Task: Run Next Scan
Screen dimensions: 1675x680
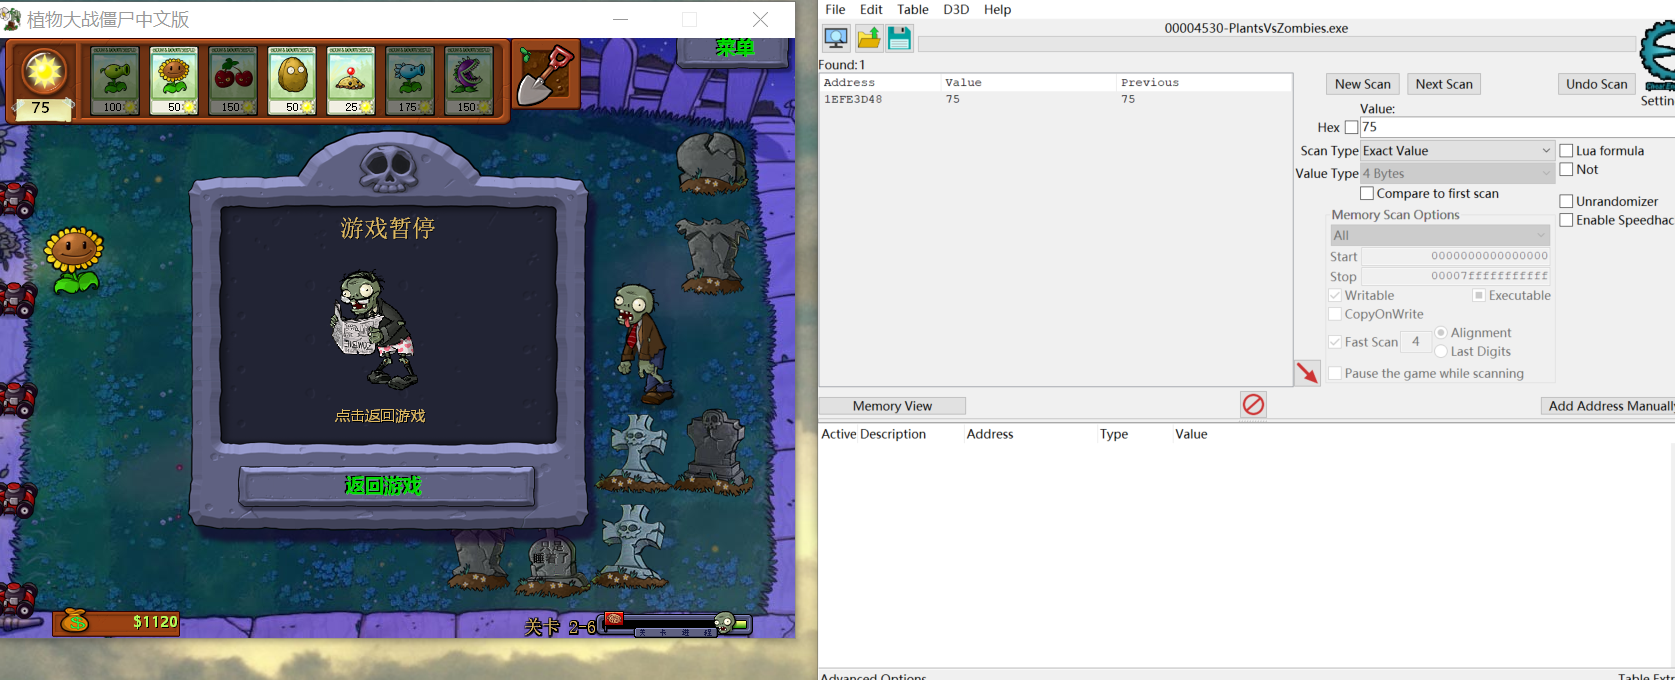Action: [1444, 84]
